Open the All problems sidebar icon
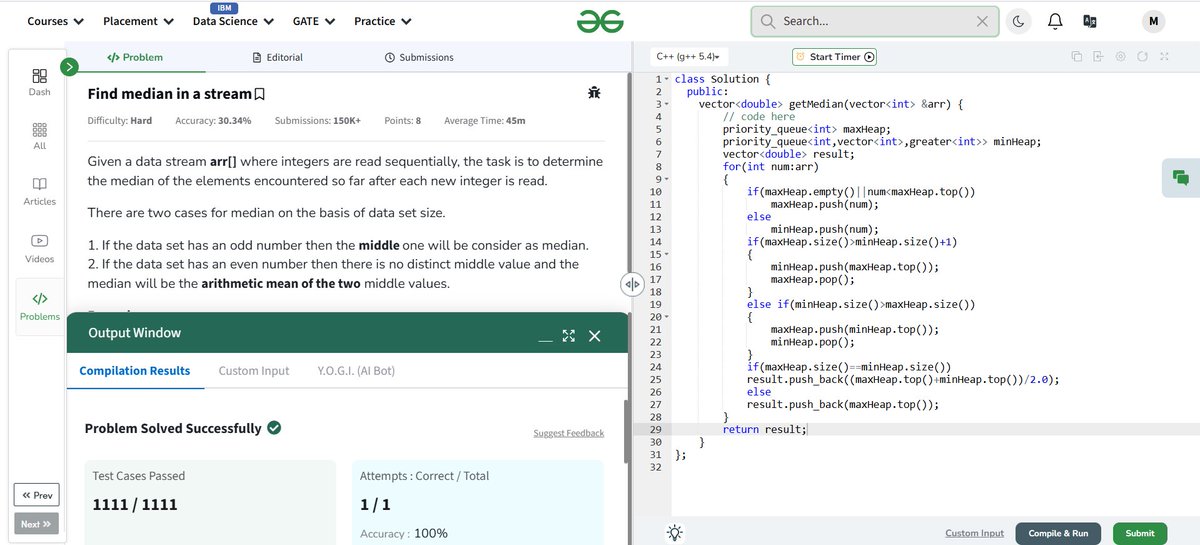 tap(39, 136)
